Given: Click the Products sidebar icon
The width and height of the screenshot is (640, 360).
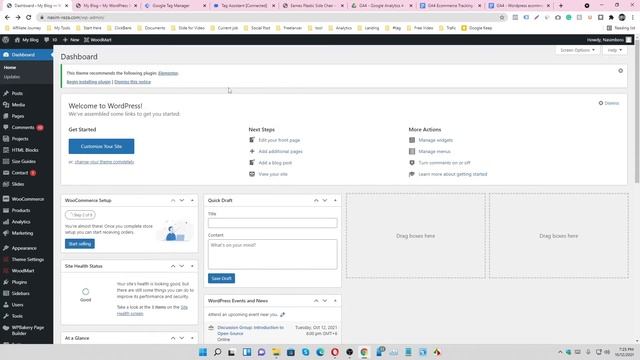Looking at the screenshot, I should pos(6,210).
